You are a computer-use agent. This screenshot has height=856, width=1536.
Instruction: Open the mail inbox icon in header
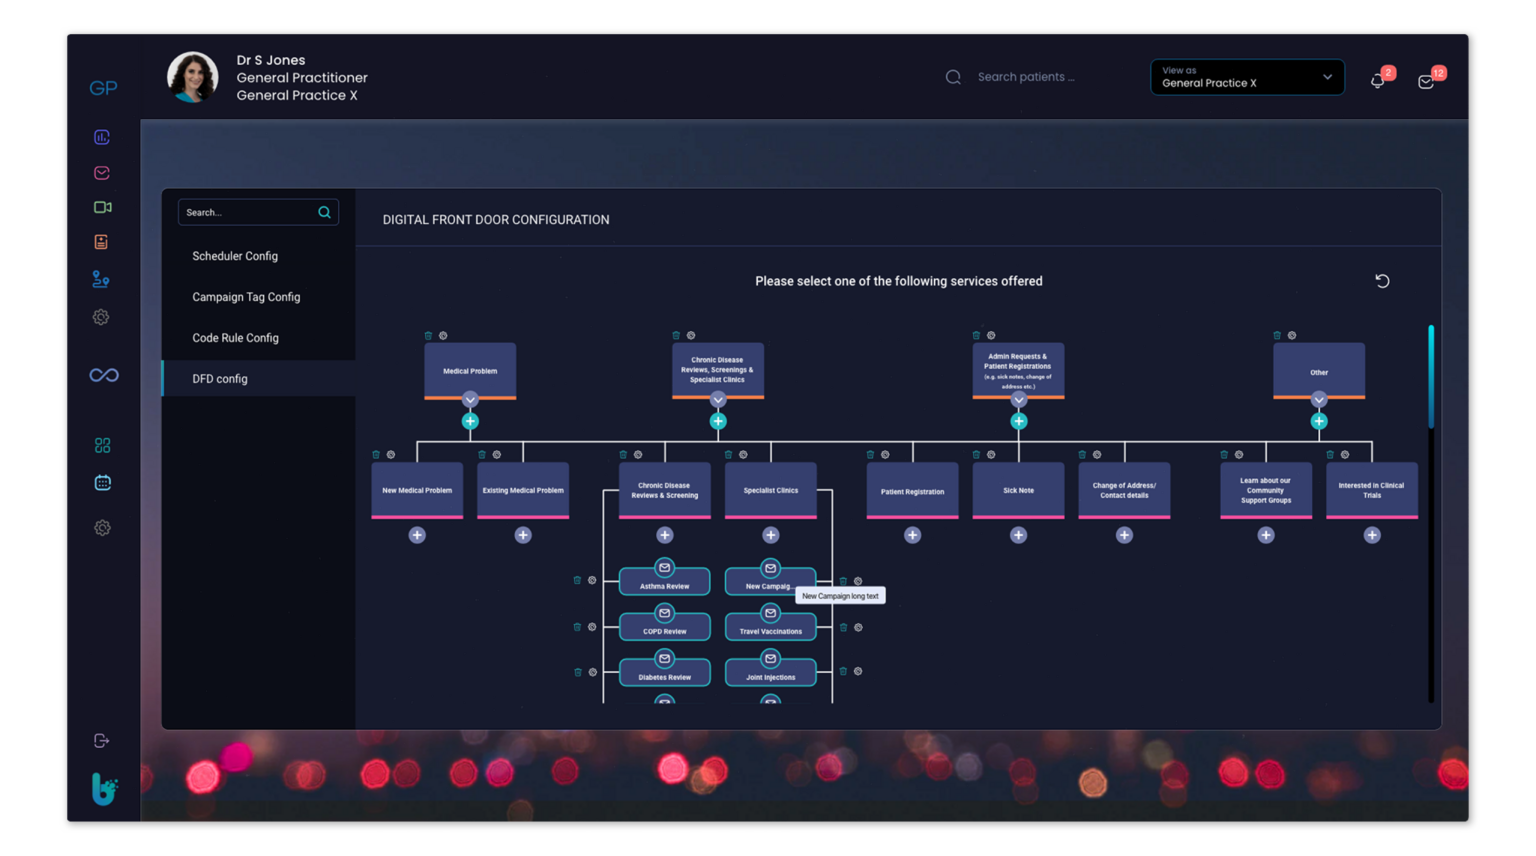pos(1426,82)
